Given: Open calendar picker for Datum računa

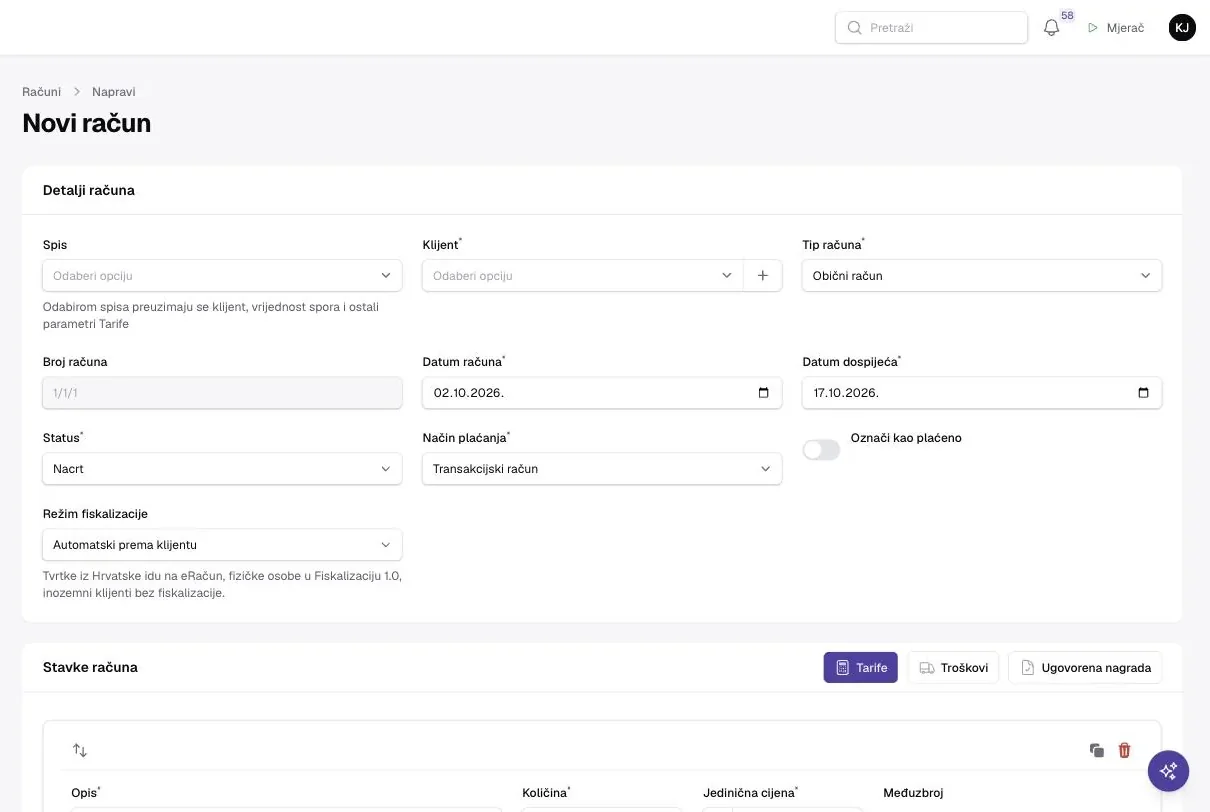Looking at the screenshot, I should tap(764, 393).
